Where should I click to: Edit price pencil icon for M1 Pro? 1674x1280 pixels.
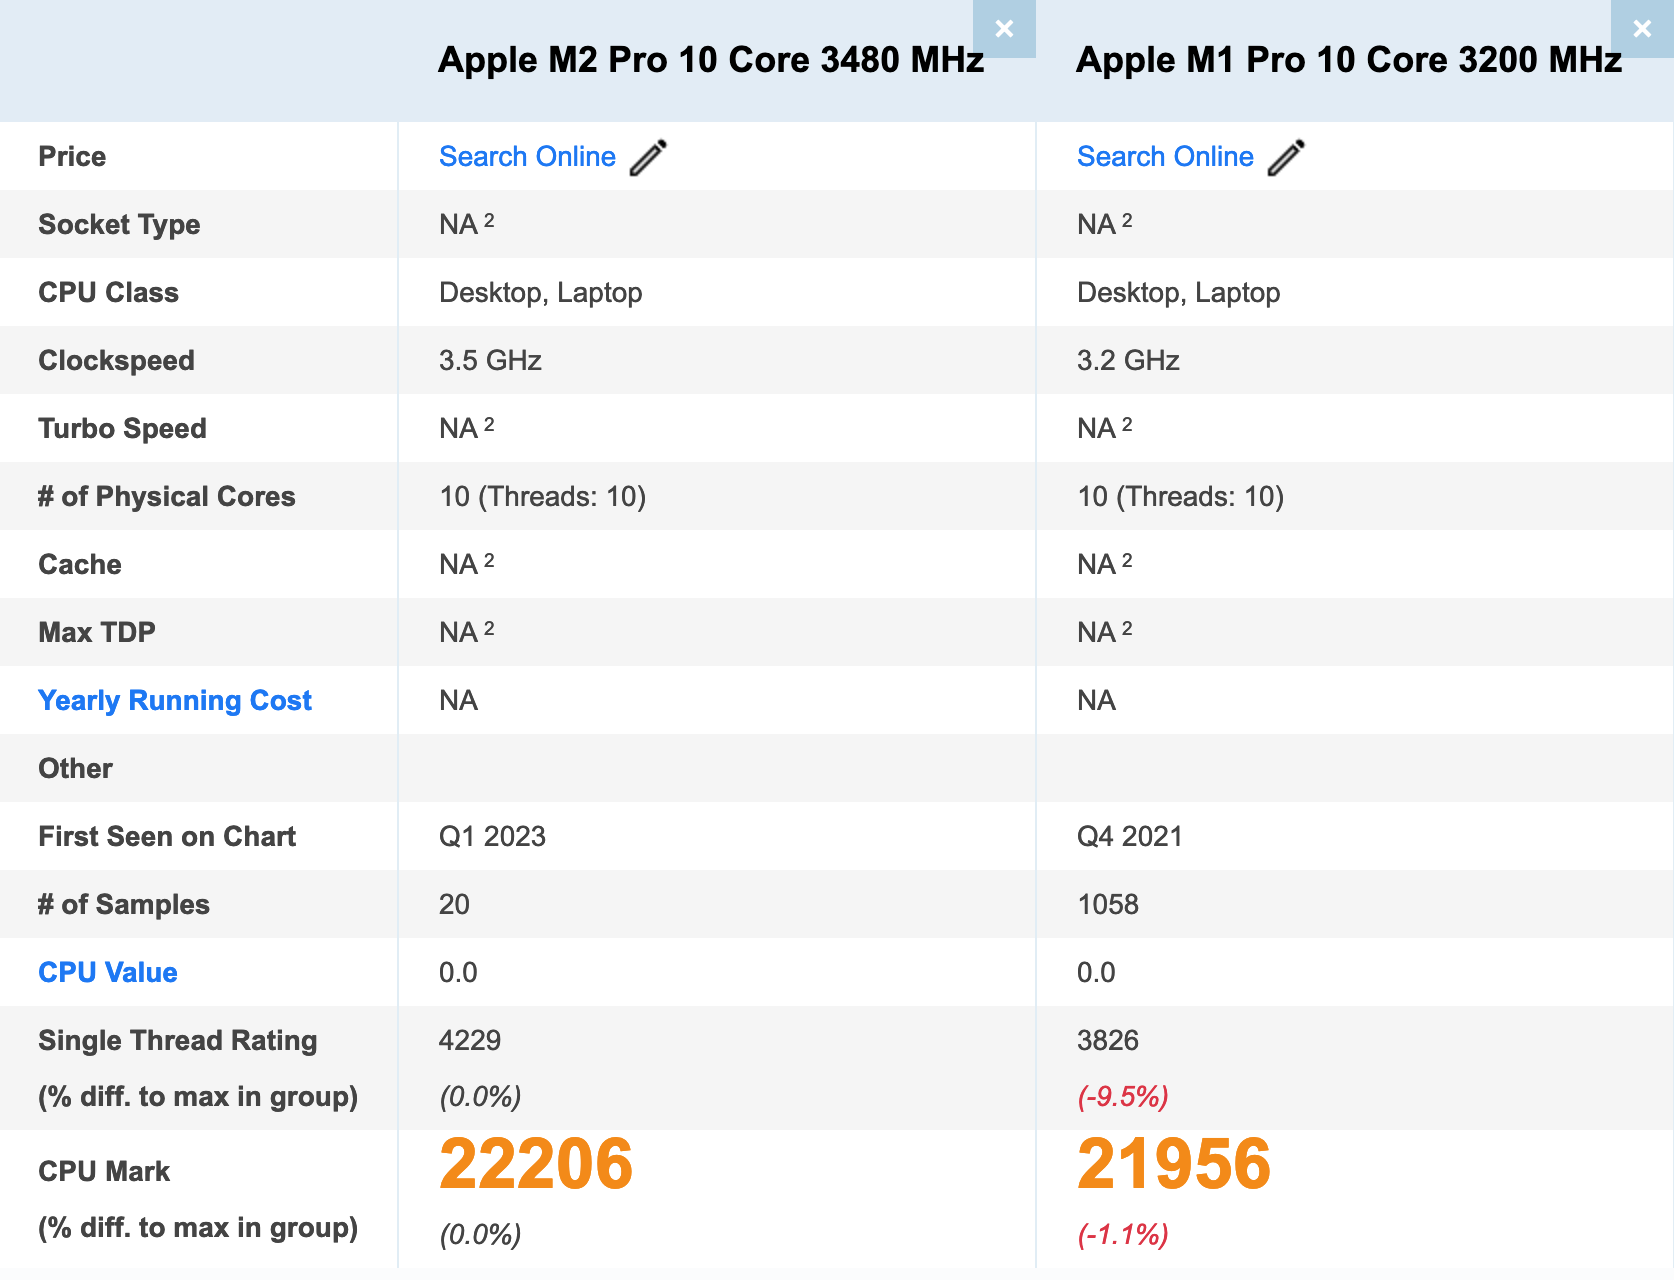[x=1286, y=157]
